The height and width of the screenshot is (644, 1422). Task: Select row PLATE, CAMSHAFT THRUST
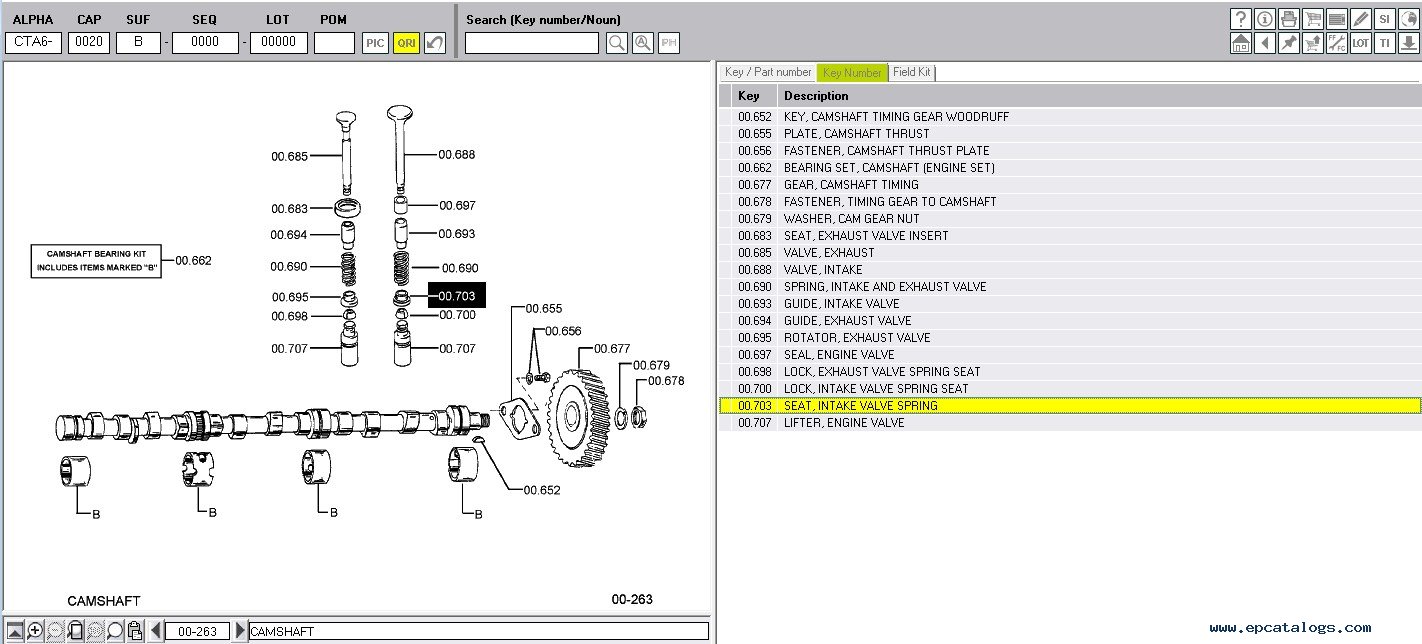click(1070, 134)
